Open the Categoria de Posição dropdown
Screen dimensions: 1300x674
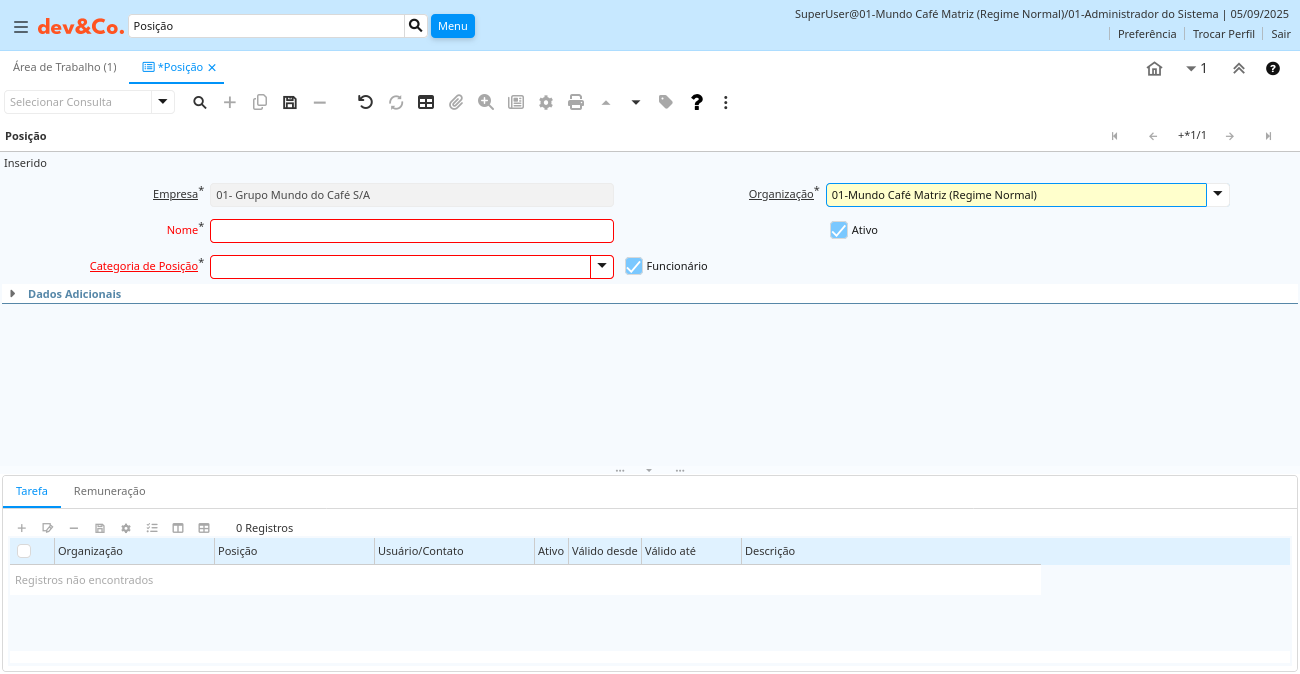click(x=602, y=266)
